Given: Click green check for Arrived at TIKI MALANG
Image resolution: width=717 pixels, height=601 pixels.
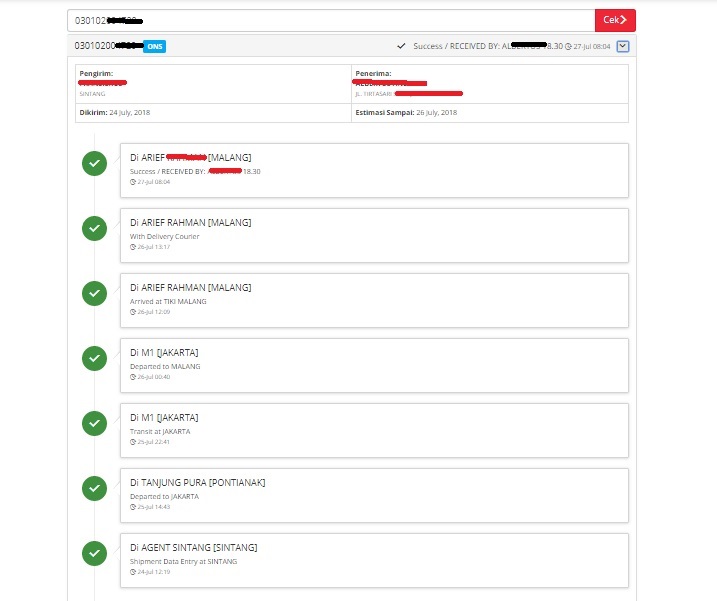Looking at the screenshot, I should pyautogui.click(x=94, y=293).
